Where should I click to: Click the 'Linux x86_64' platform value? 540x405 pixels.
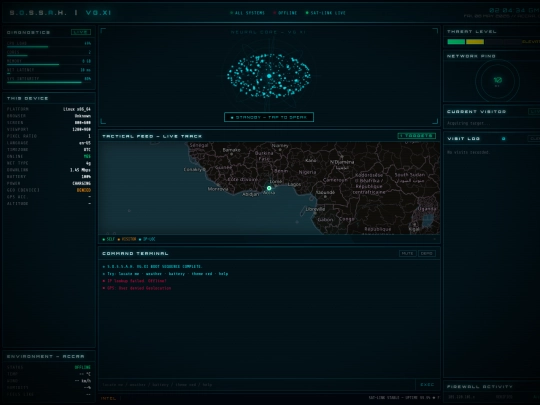pos(77,109)
